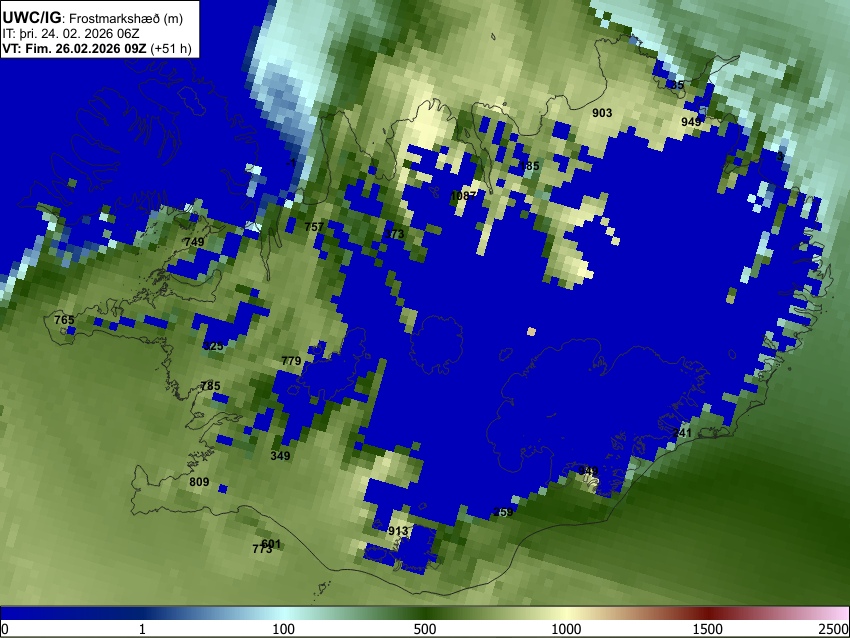Click the station value 749

point(194,242)
